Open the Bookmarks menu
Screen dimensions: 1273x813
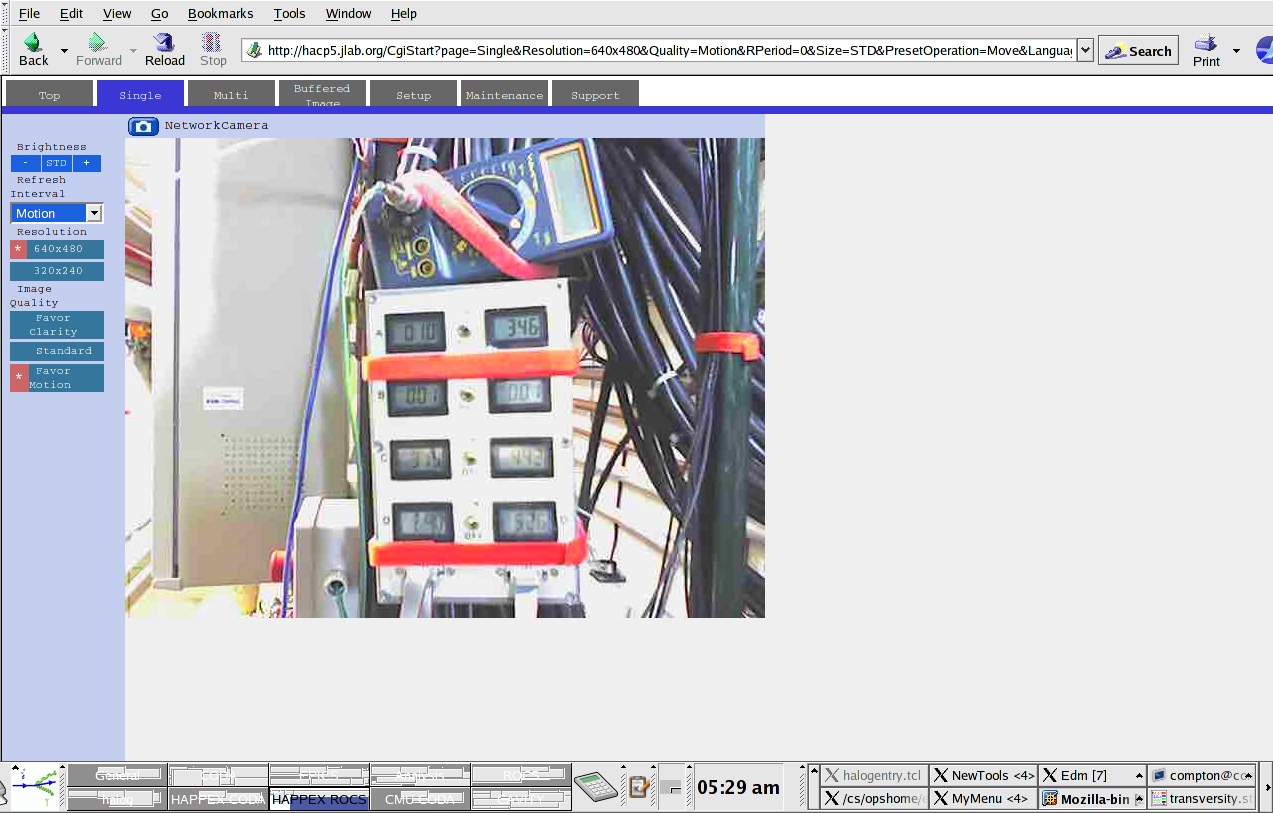tap(221, 13)
